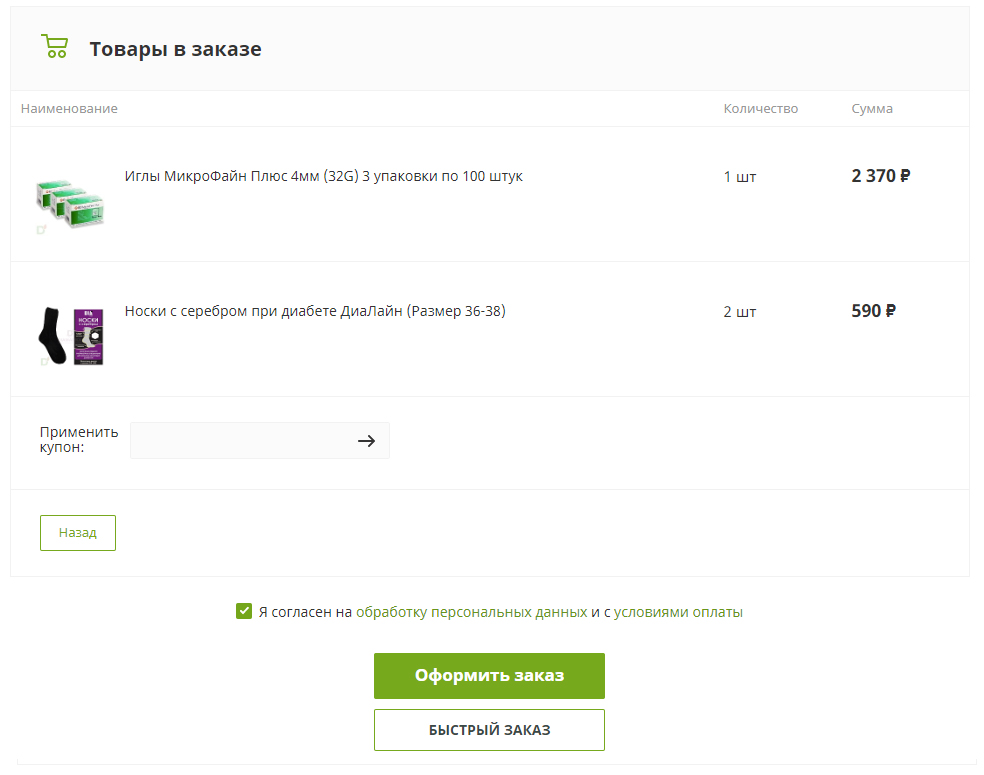Click the Сумма column header
This screenshot has height=775, width=984.
(872, 109)
